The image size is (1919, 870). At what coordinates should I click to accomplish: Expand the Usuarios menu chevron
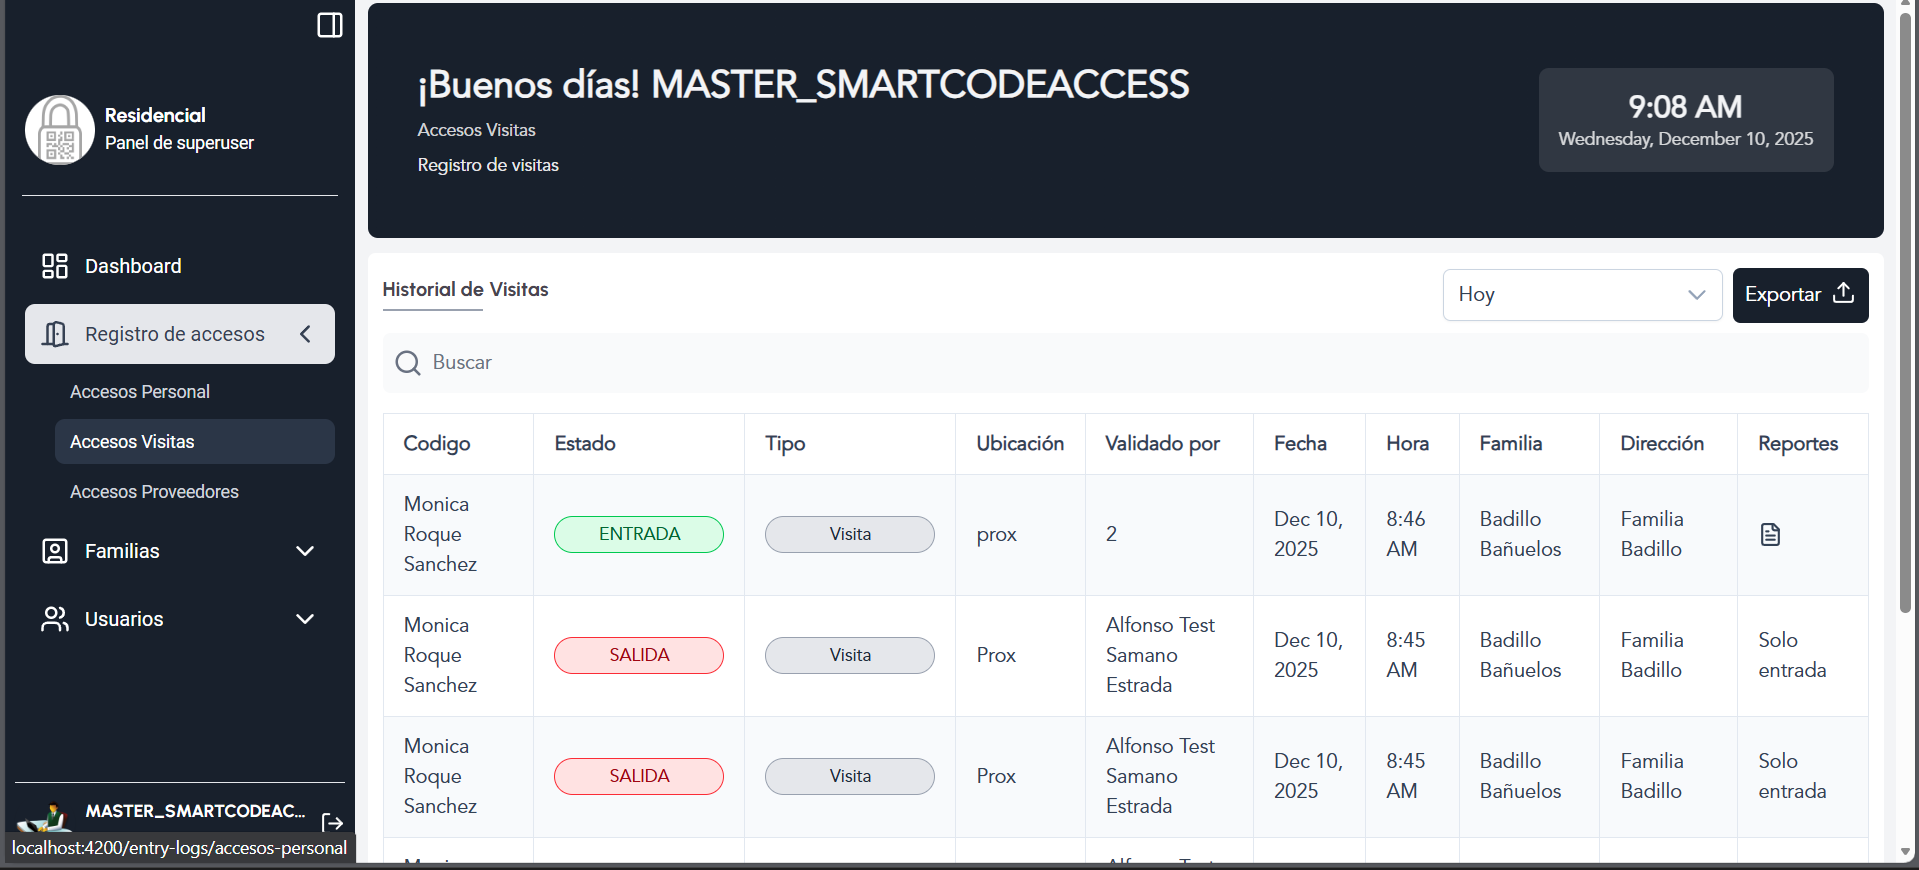(x=305, y=619)
